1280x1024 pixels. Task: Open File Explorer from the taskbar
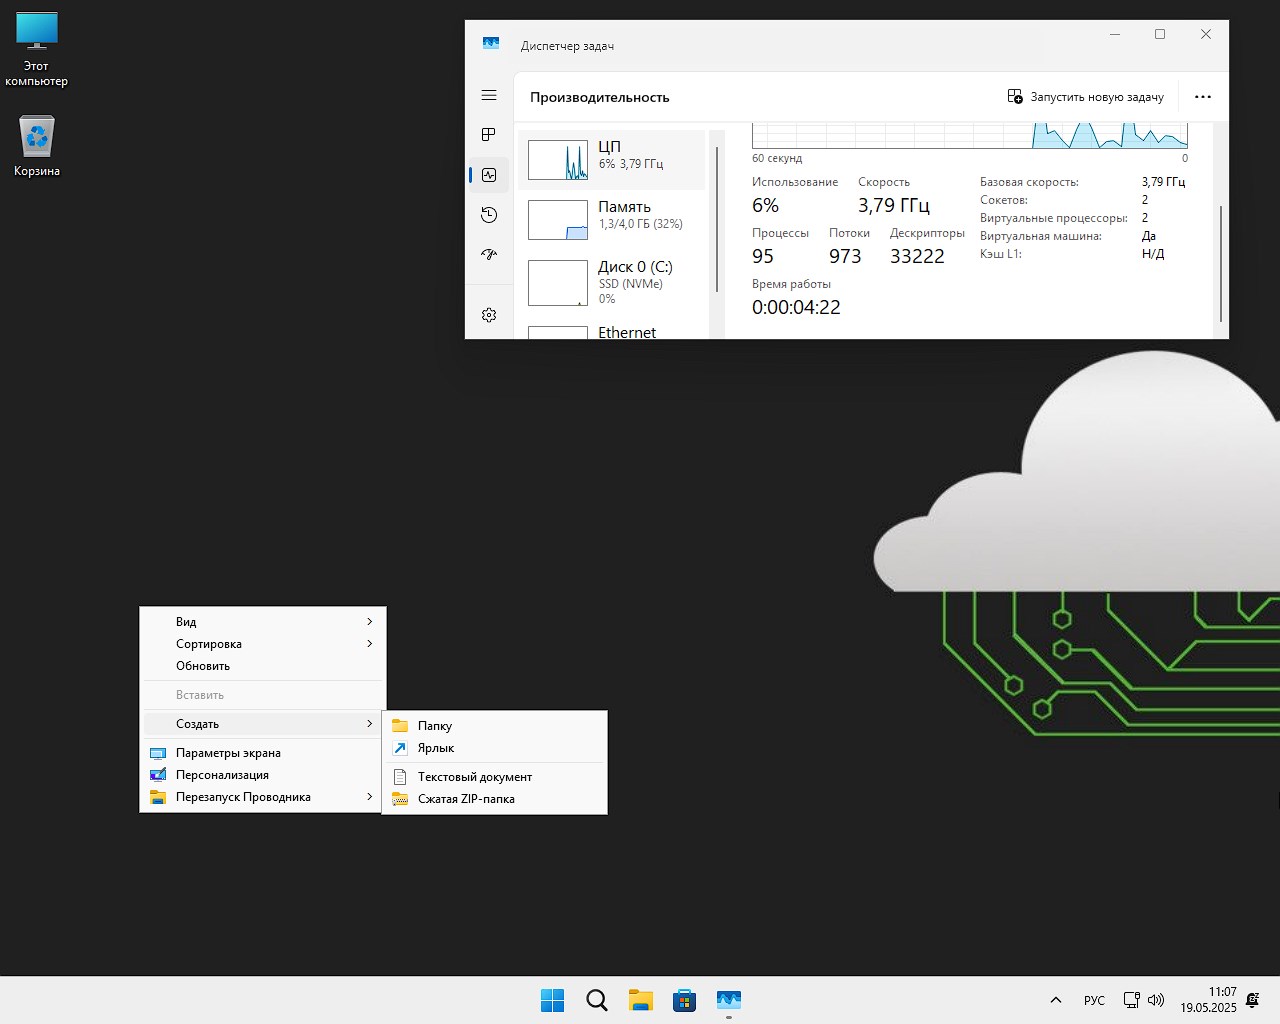point(641,1000)
